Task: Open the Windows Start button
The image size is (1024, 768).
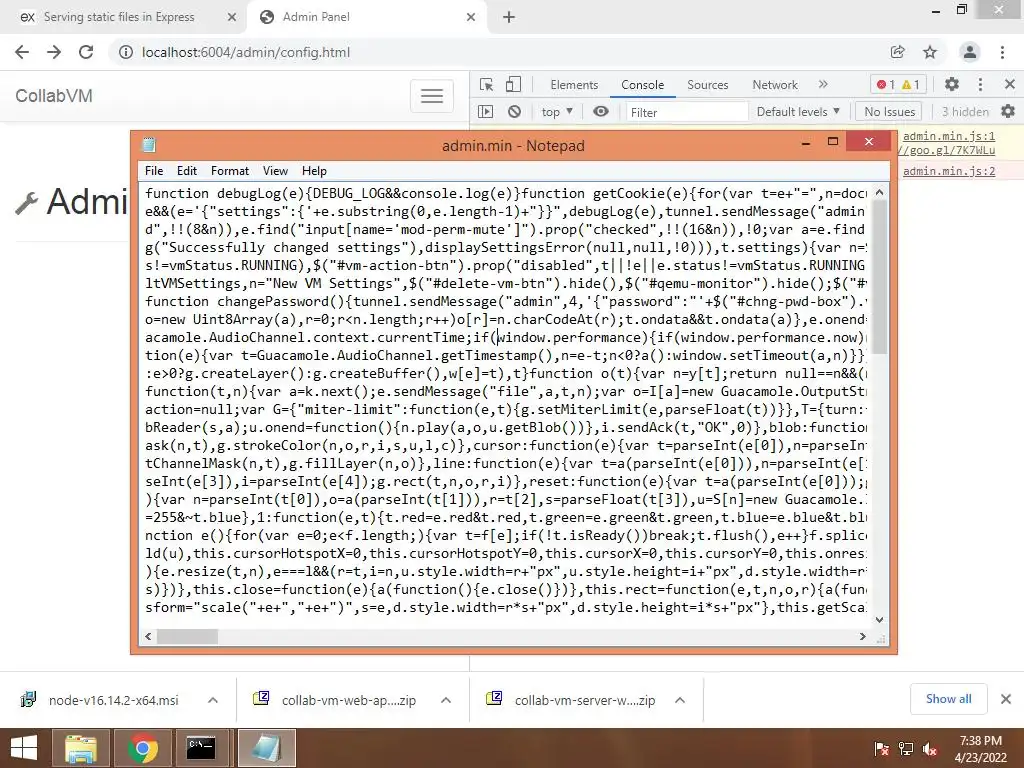Action: (24, 748)
